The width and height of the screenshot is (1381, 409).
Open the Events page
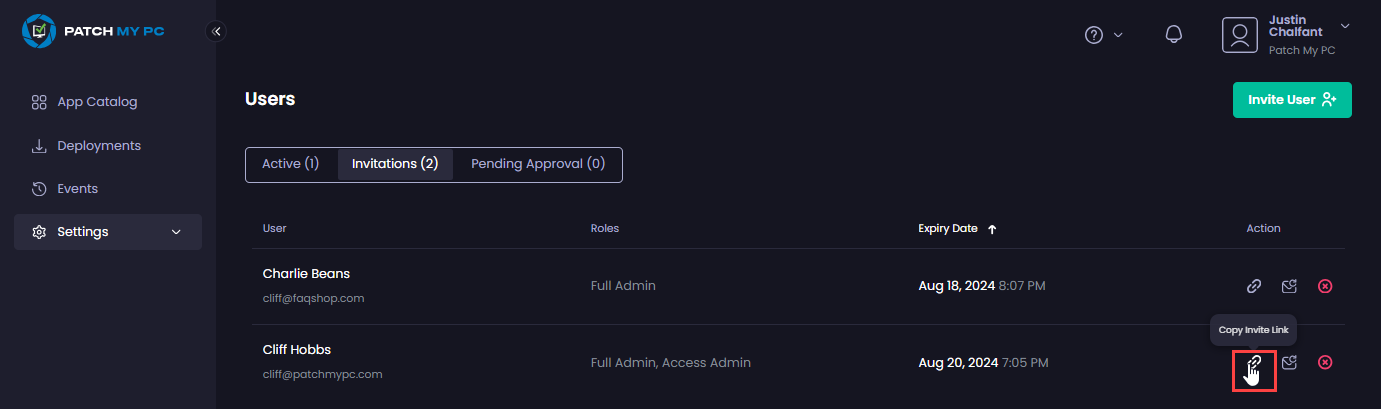(x=77, y=189)
